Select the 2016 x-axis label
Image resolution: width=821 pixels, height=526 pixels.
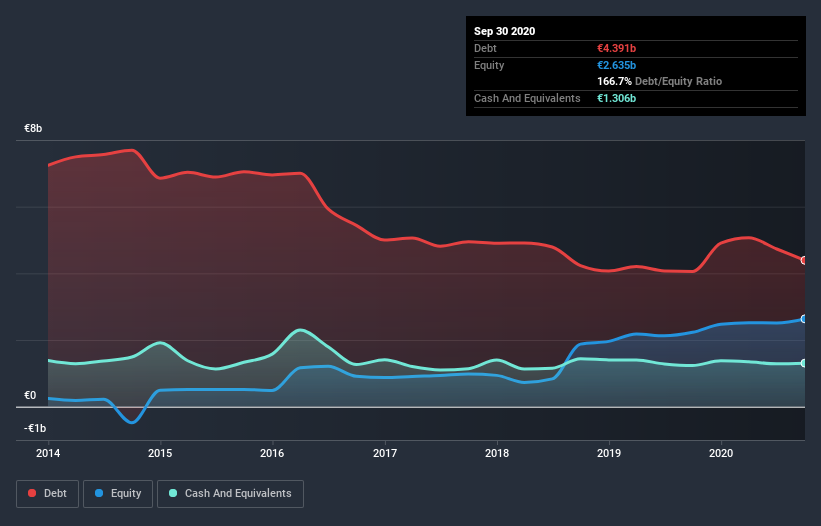272,453
